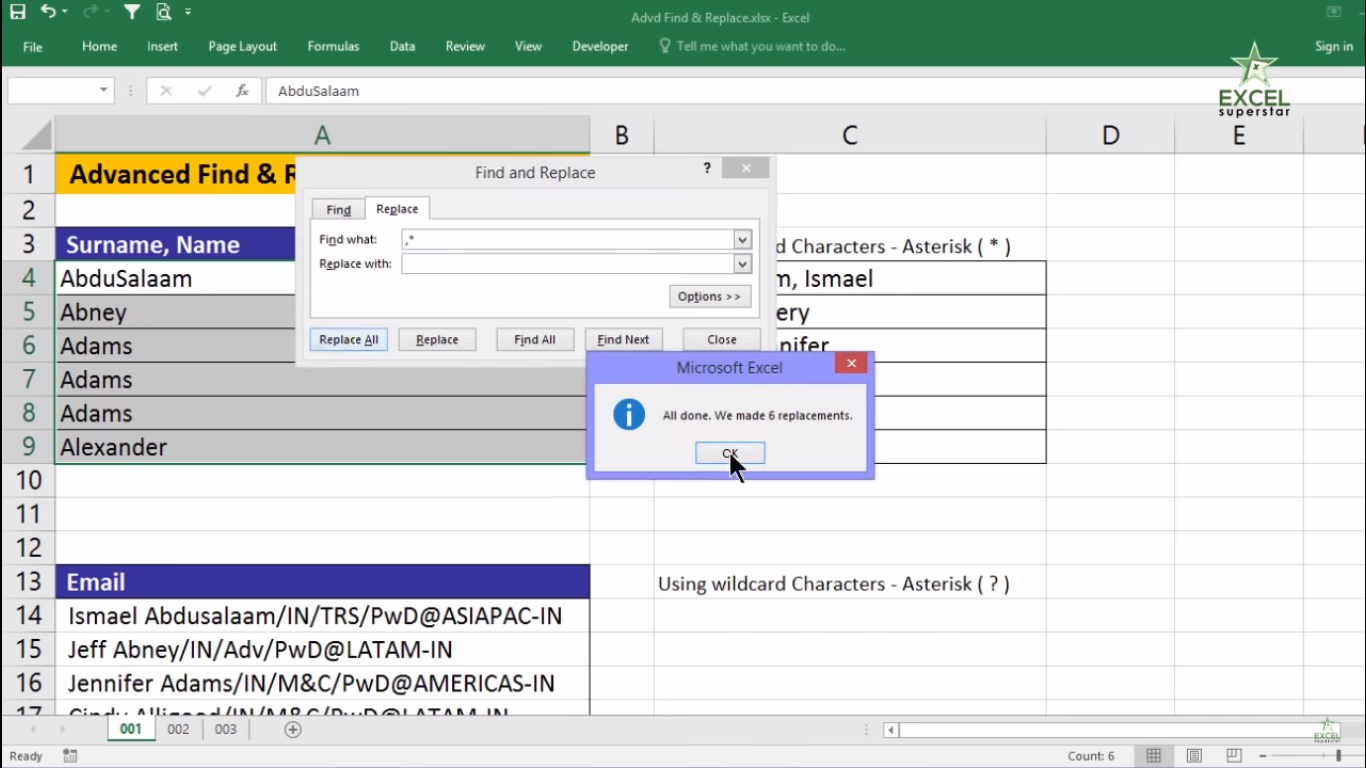The width and height of the screenshot is (1366, 768).
Task: Click the Close button in Find and Replace
Action: coord(722,340)
